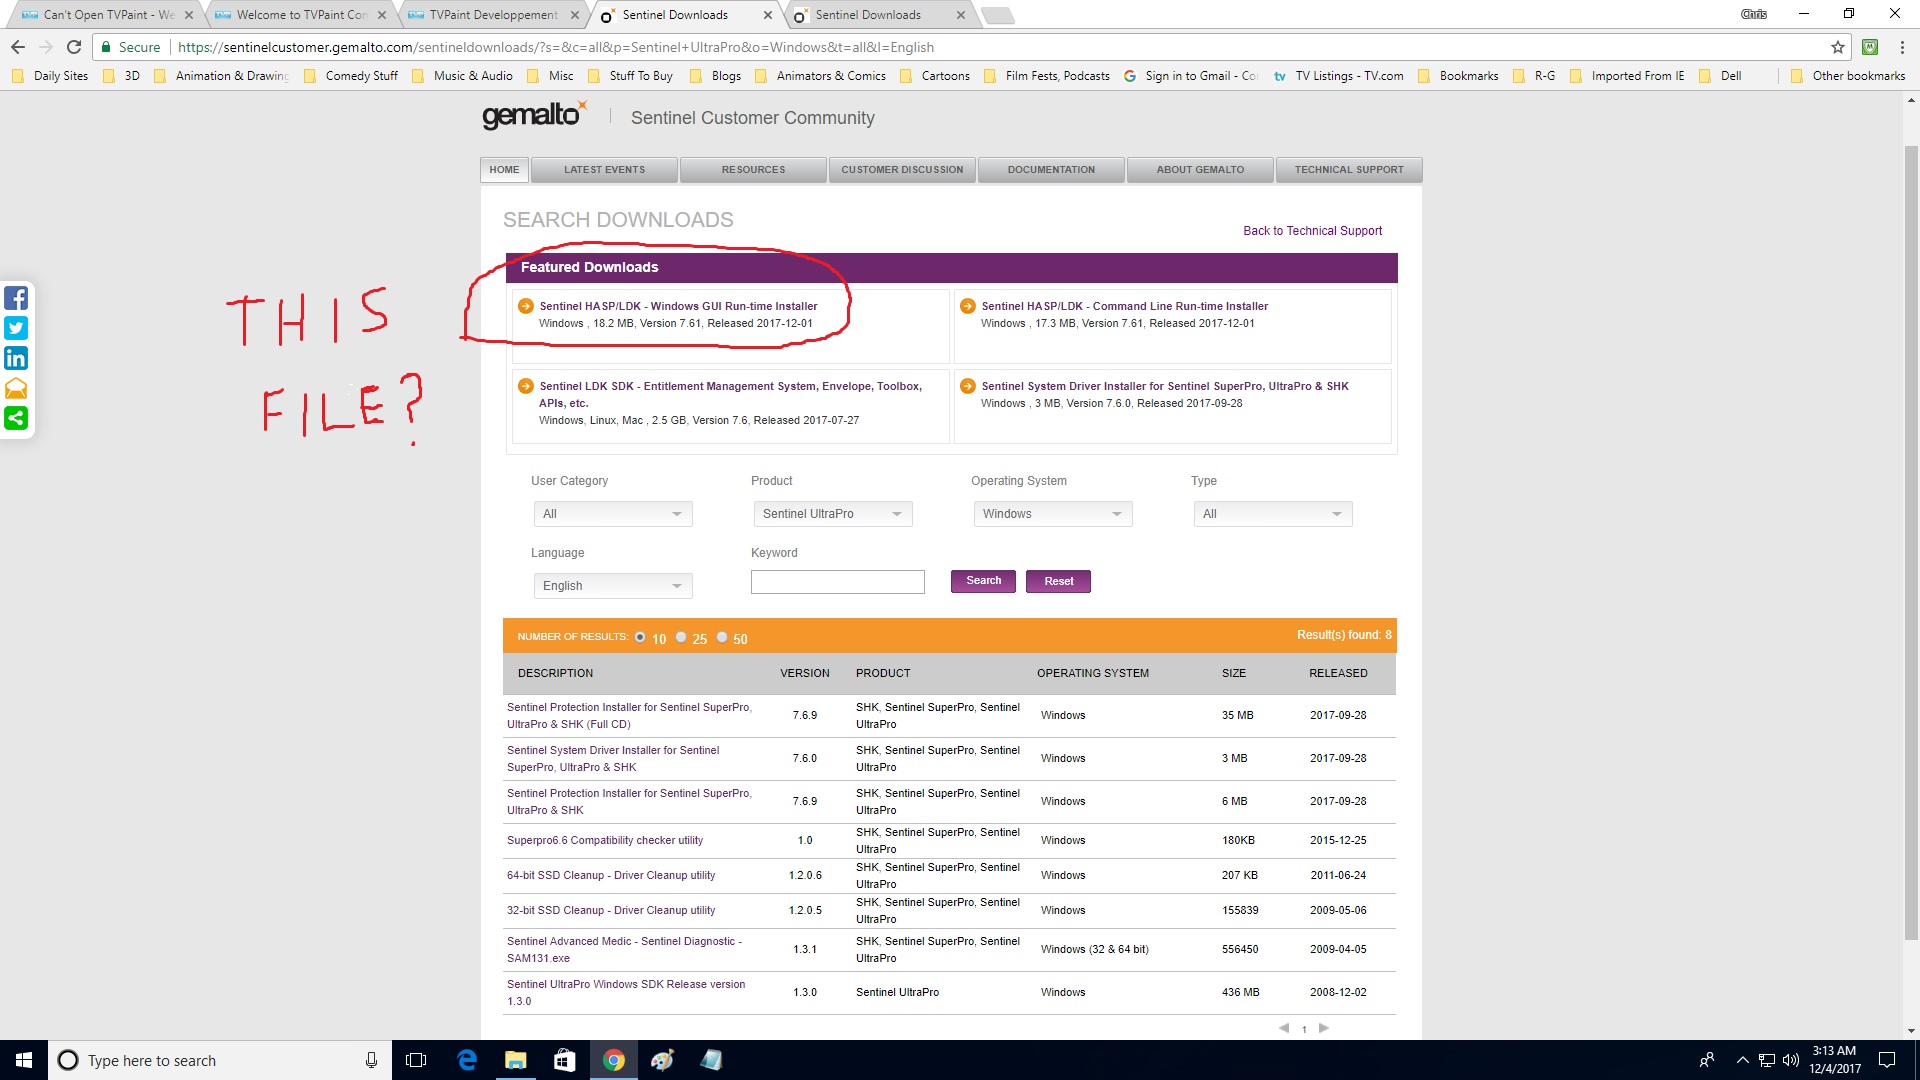1920x1080 pixels.
Task: Open the LATEST EVENTS navigation tab
Action: 604,170
